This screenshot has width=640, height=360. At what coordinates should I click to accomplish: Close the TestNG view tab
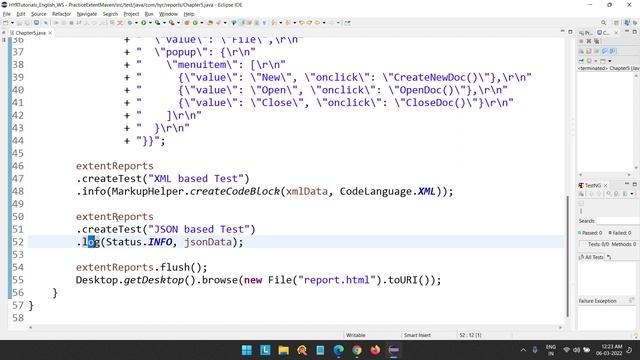click(605, 186)
